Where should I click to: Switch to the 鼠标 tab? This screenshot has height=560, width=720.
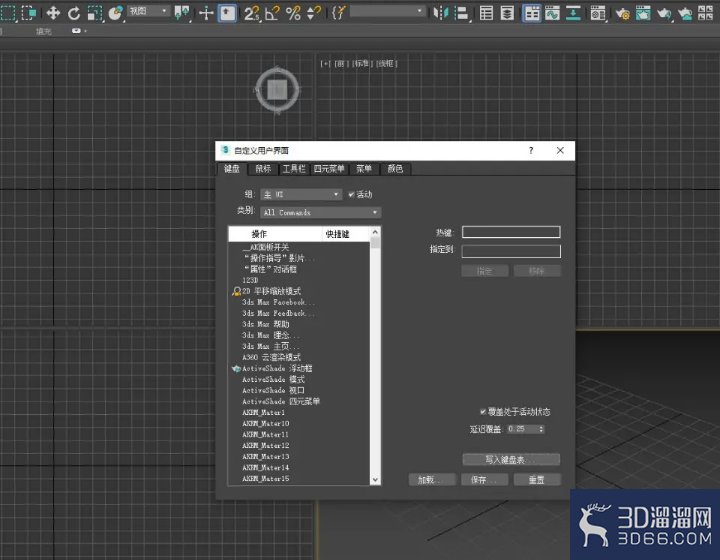point(263,169)
